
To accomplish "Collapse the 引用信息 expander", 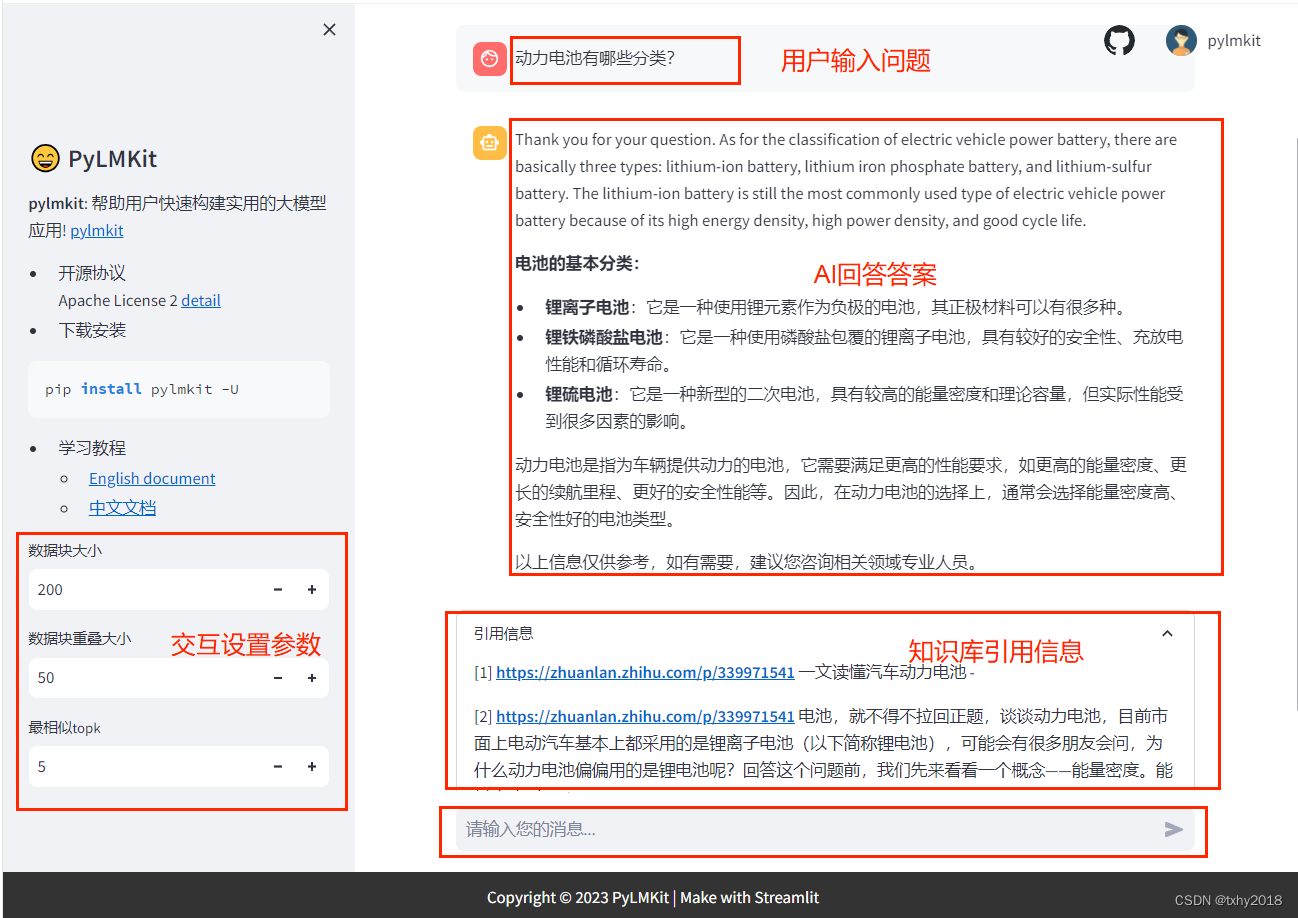I will [1167, 633].
